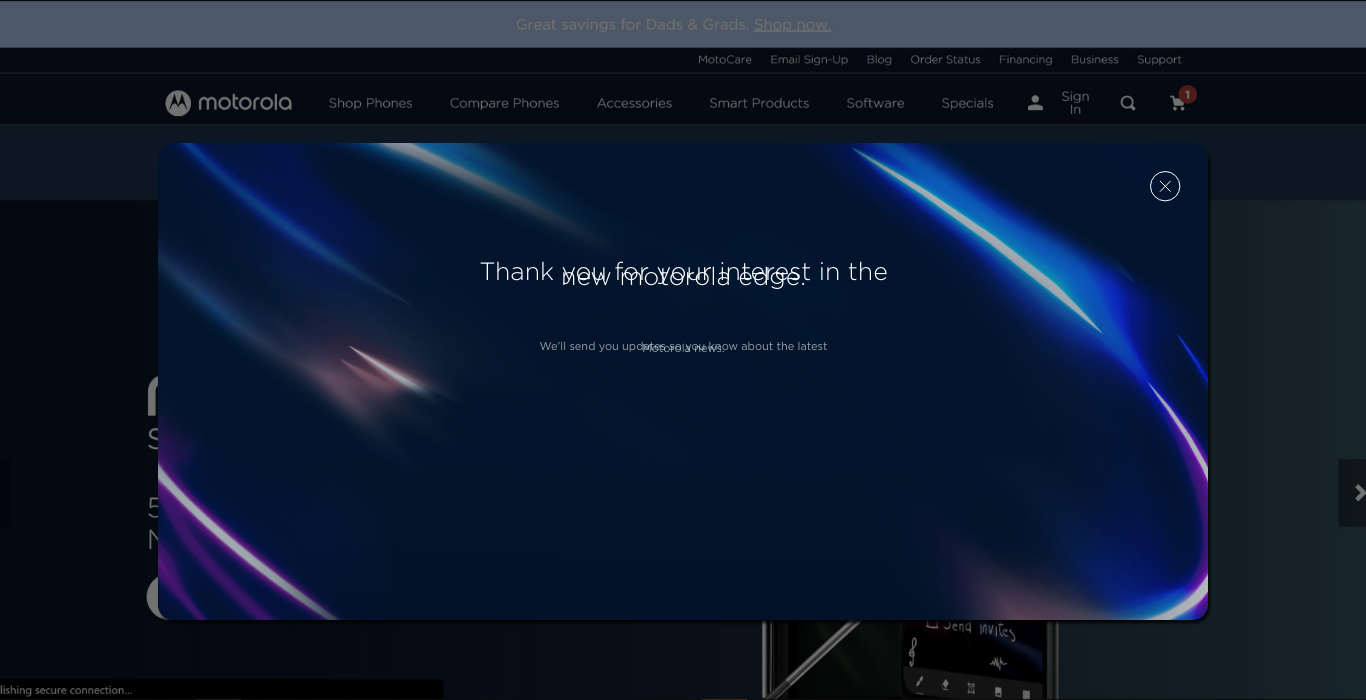Close the motorola edge thank-you popup
Viewport: 1366px width, 700px height.
point(1164,187)
